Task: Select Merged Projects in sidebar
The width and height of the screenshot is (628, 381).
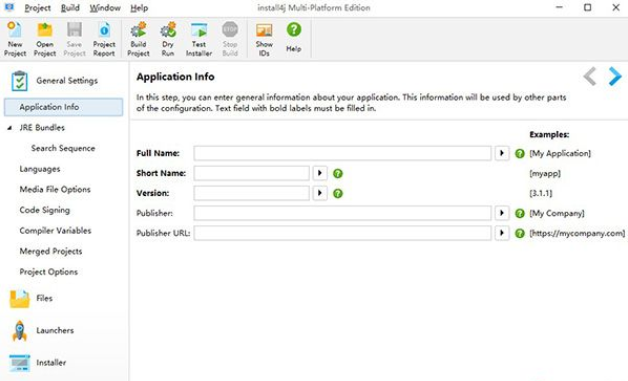Action: 51,252
